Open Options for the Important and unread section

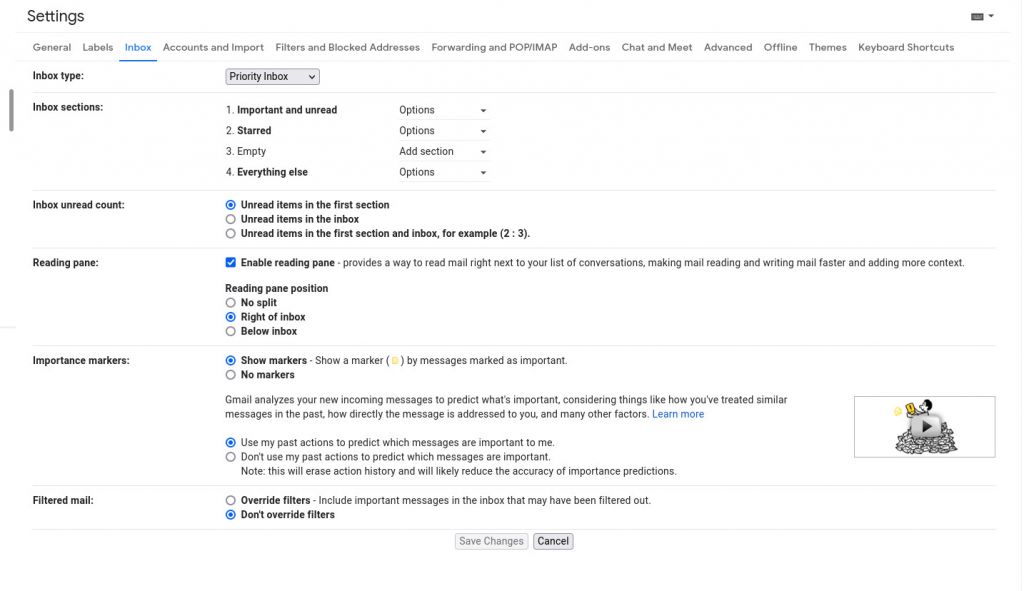[443, 109]
